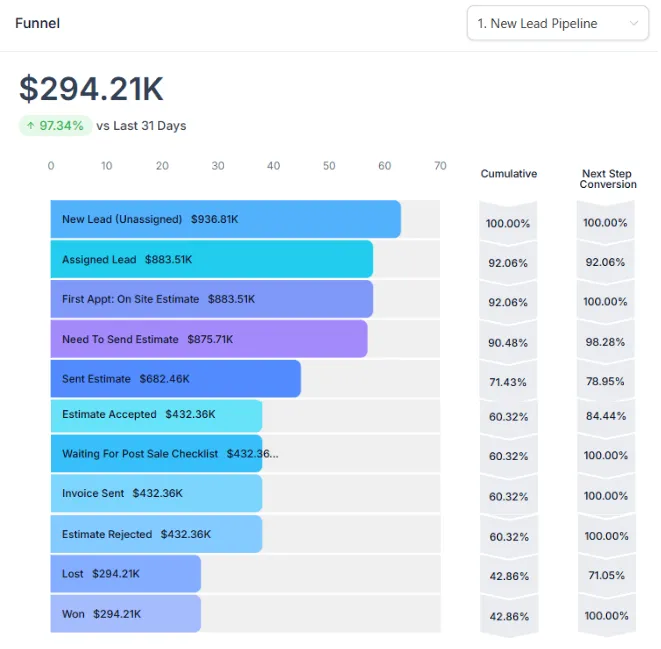This screenshot has width=661, height=649.
Task: Click the Sent Estimate funnel bar
Action: [175, 379]
